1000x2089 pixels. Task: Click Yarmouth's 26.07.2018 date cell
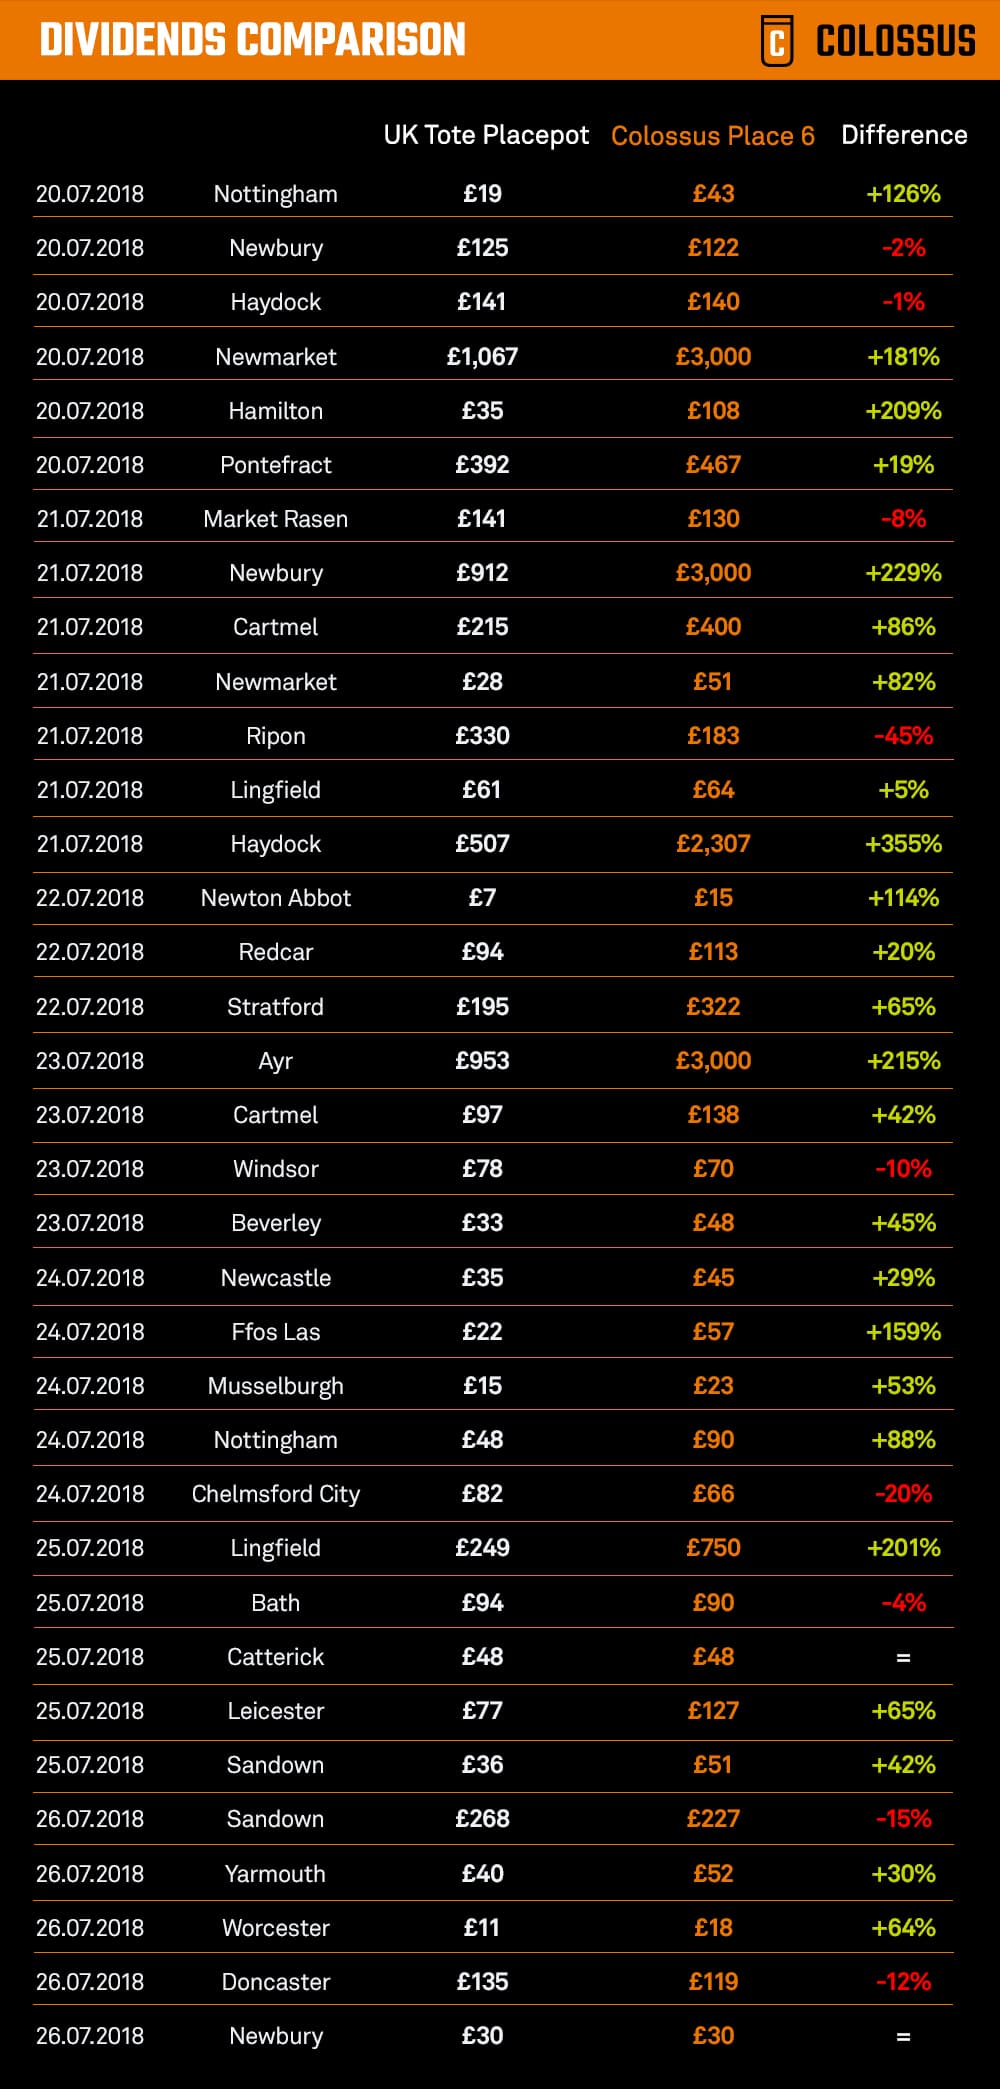click(x=90, y=1874)
